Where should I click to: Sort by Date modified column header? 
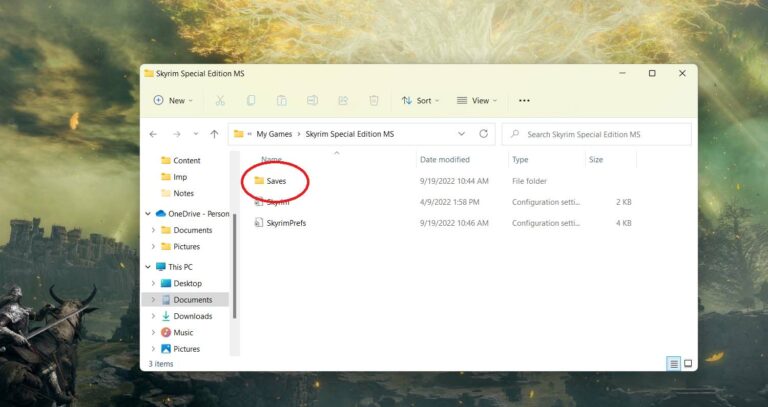click(x=445, y=160)
